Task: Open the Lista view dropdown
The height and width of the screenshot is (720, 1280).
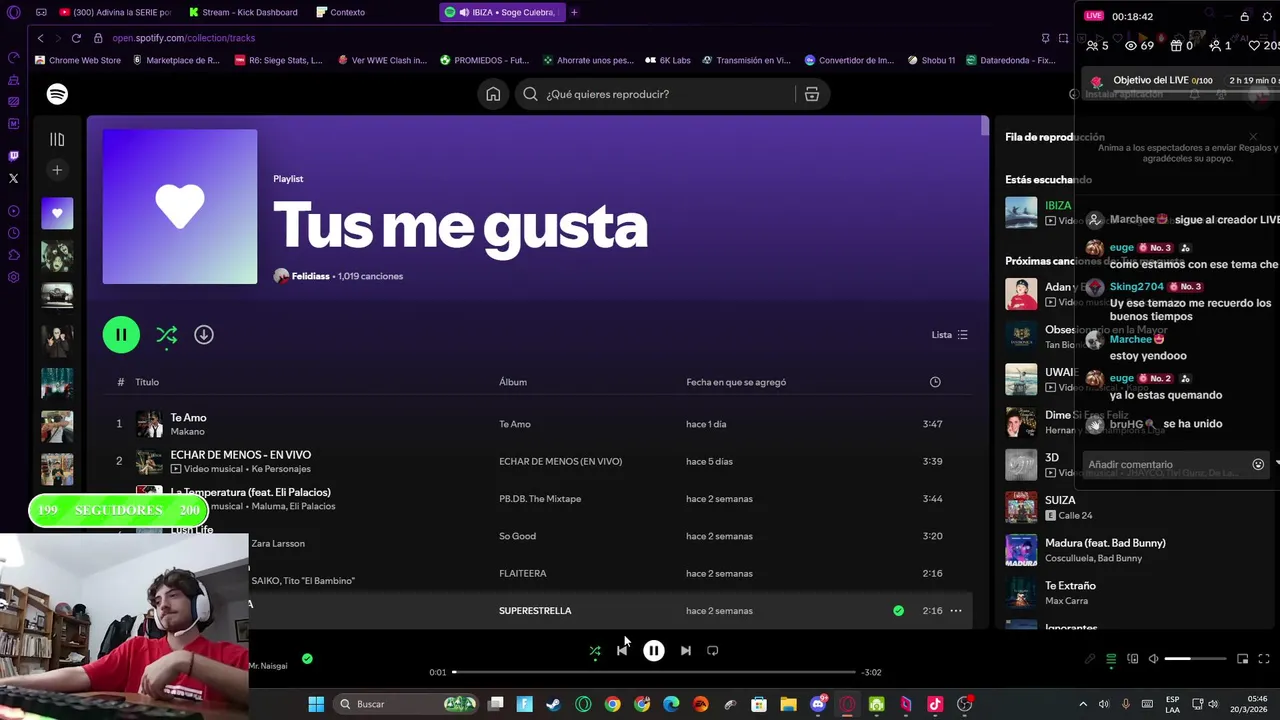Action: [x=949, y=335]
